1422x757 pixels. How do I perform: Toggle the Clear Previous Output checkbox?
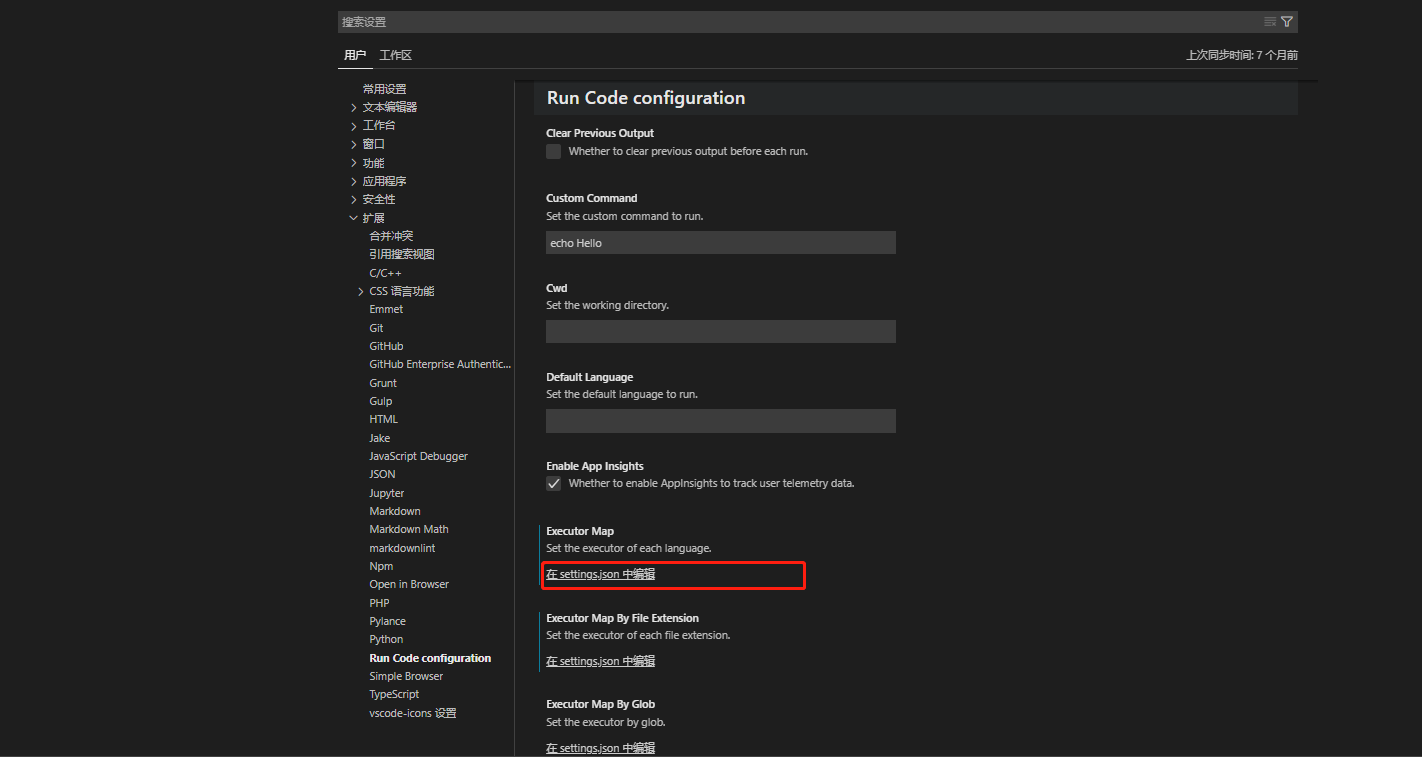(x=554, y=152)
